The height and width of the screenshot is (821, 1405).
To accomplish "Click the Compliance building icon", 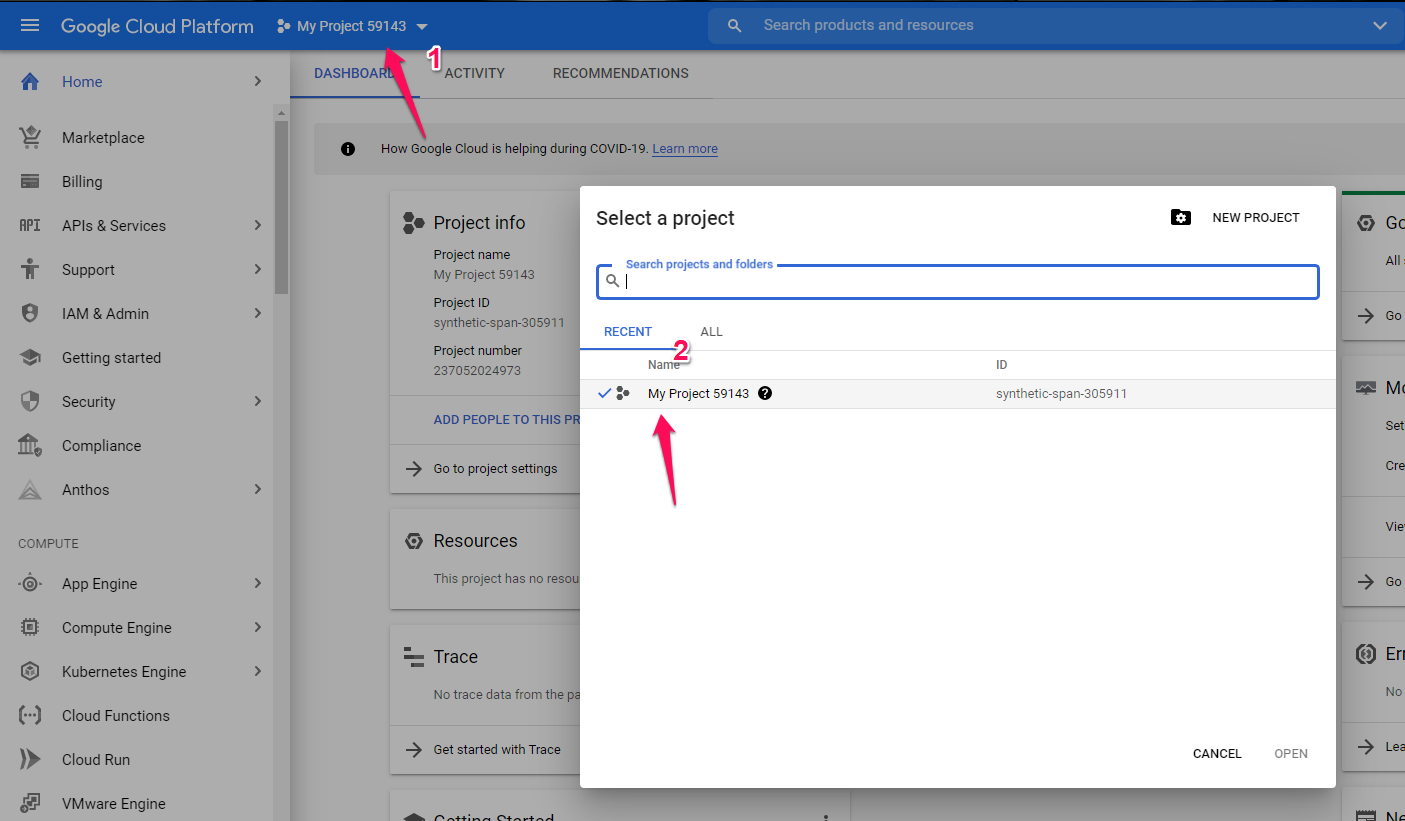I will pos(30,446).
